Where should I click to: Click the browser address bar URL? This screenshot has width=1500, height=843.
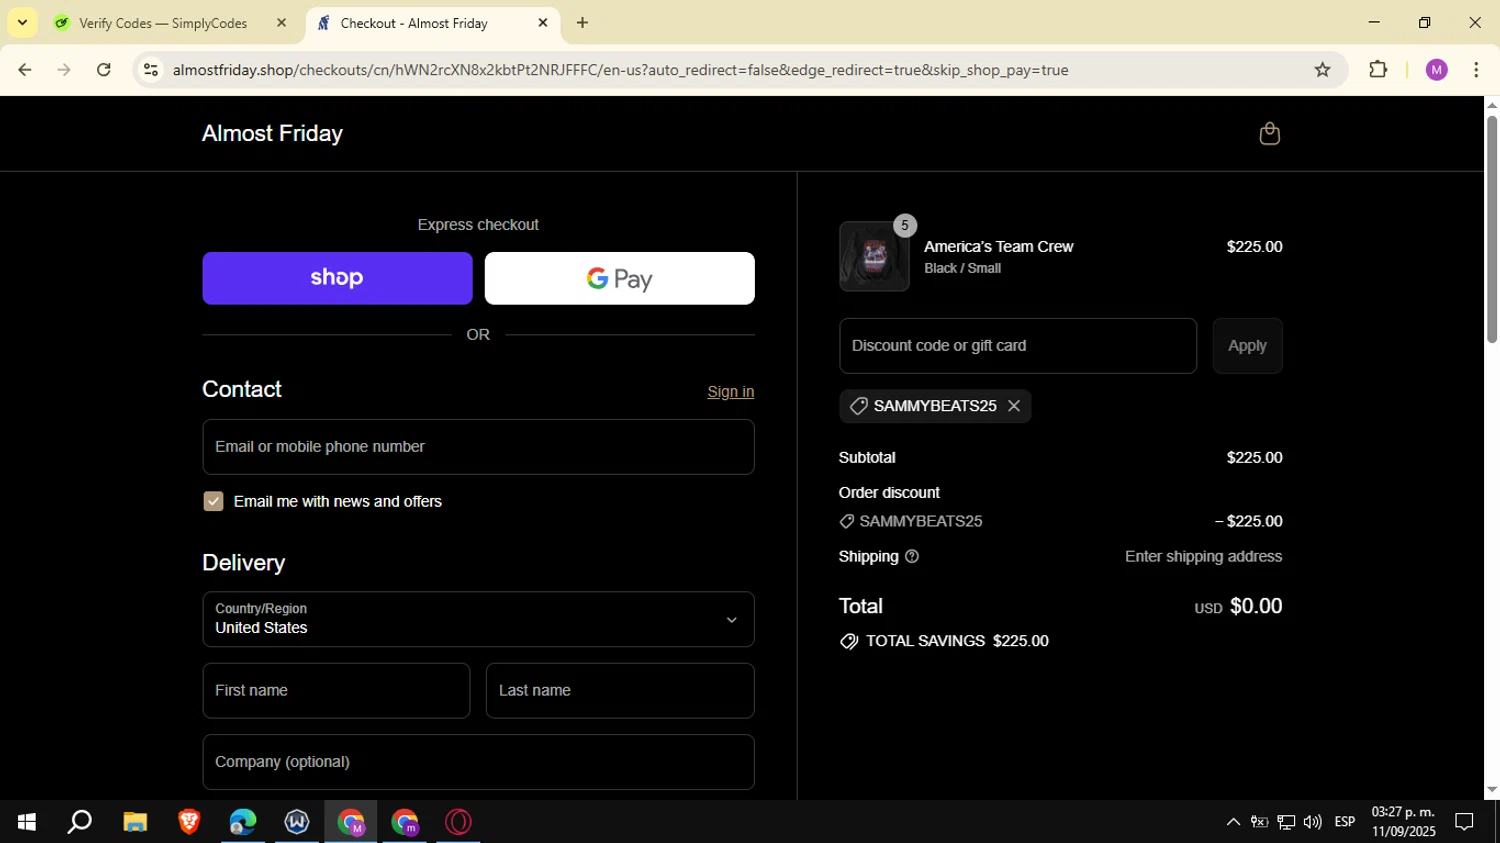620,70
